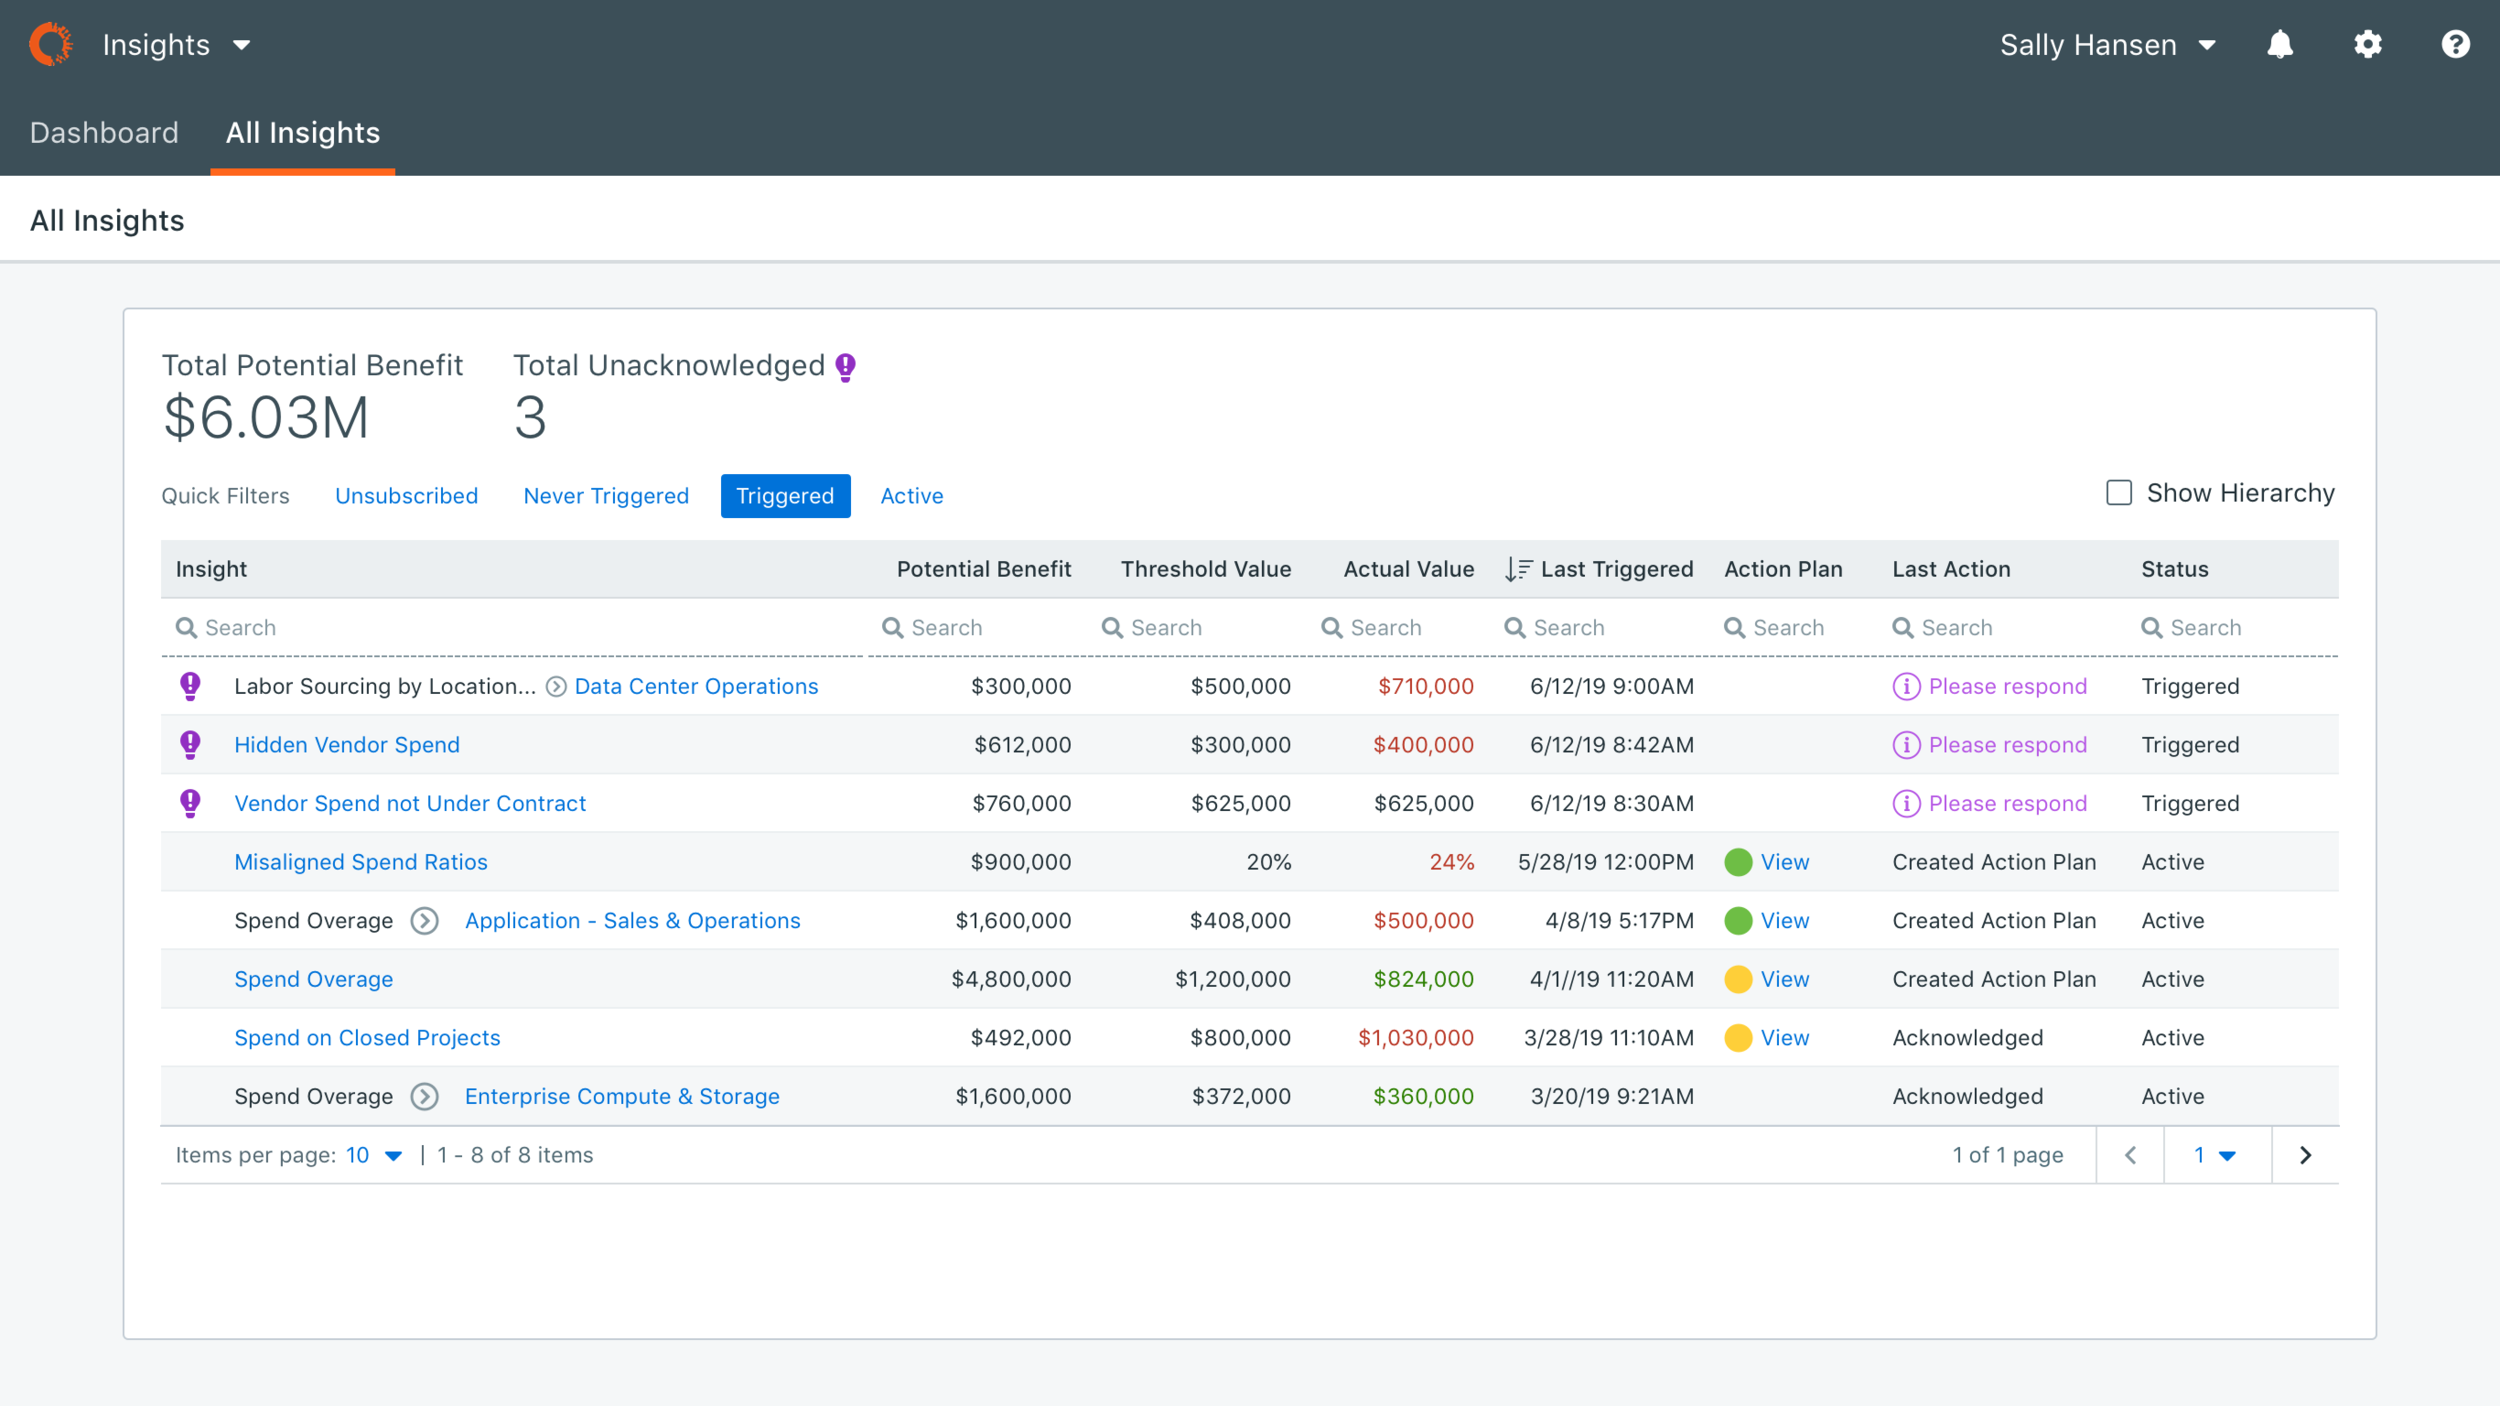Screen dimensions: 2500x1406
Task: Click the help question mark icon
Action: click(x=2455, y=45)
